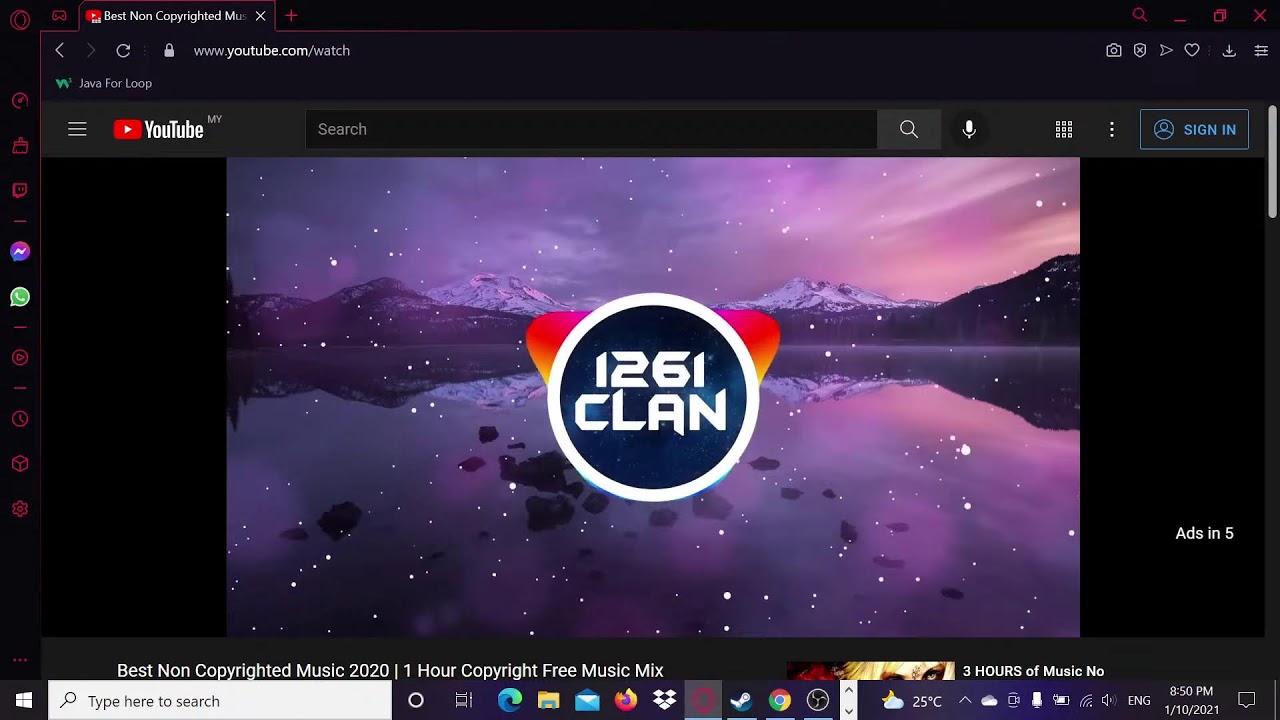Launch Firefox from taskbar
The height and width of the screenshot is (720, 1280).
626,701
